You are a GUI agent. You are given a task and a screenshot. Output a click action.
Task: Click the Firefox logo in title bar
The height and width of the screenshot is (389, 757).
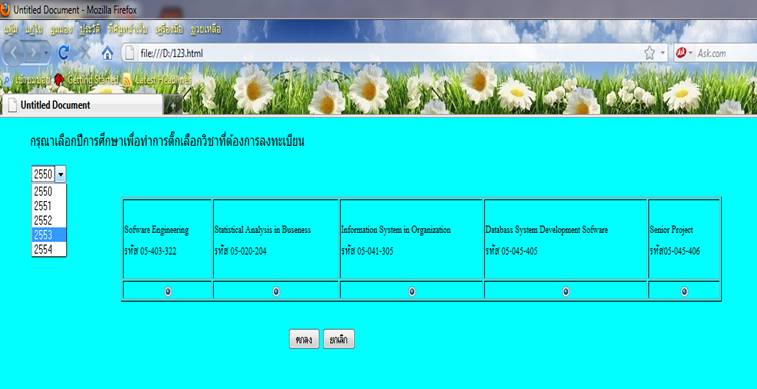point(5,9)
